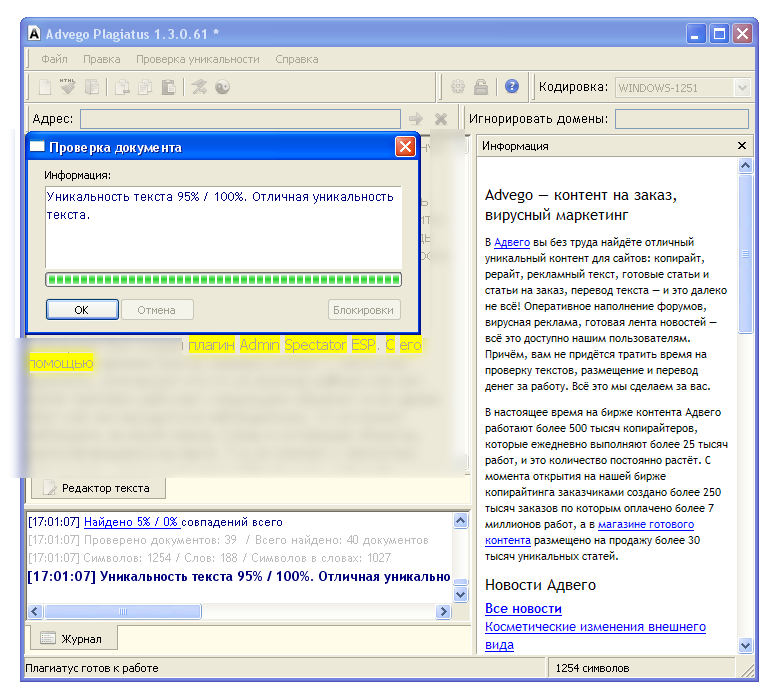Close the Информация side panel

pos(742,145)
